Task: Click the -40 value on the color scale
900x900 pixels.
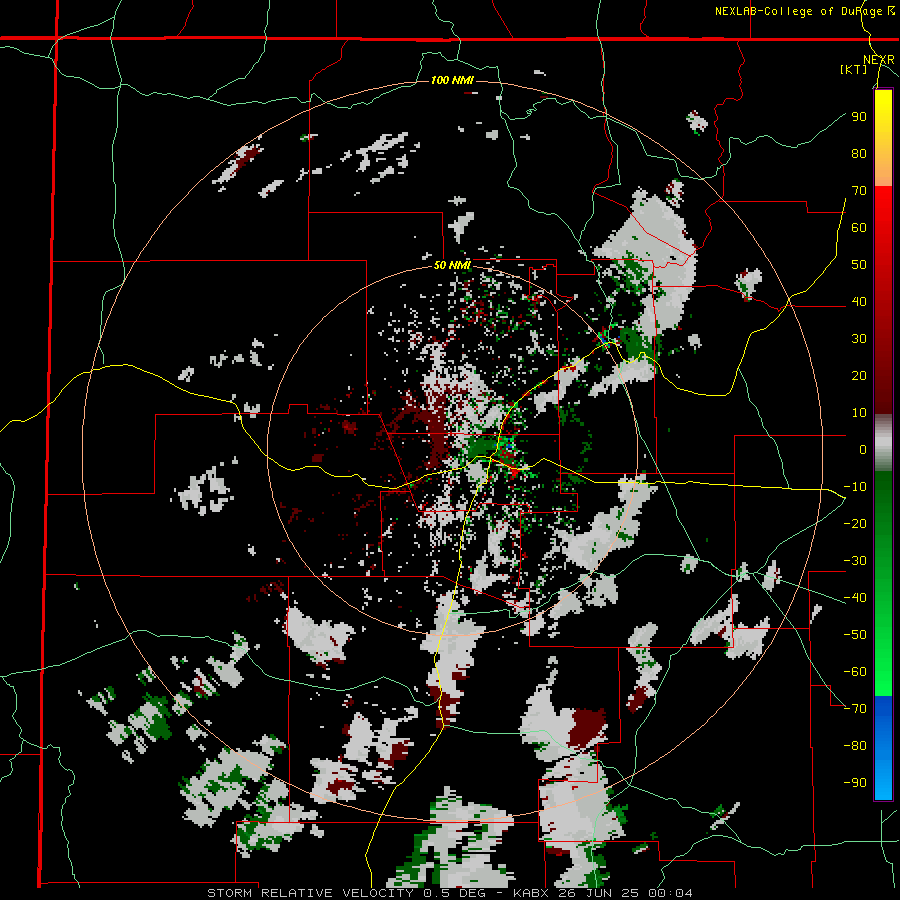Action: point(855,598)
